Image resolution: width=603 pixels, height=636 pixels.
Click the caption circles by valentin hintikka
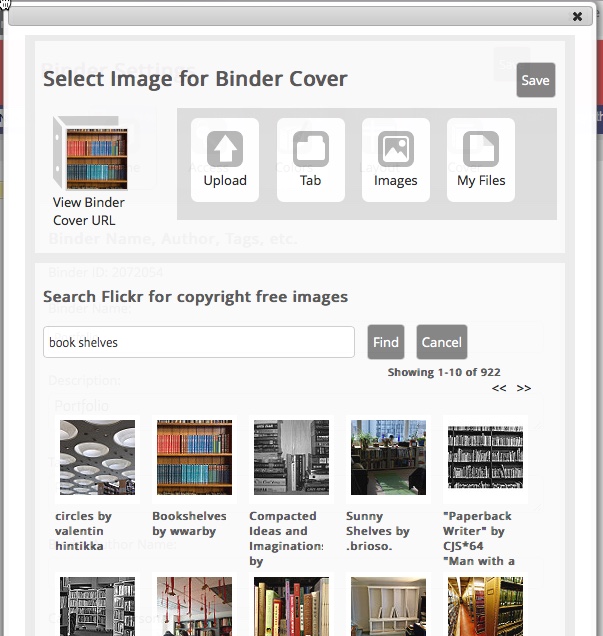[83, 531]
